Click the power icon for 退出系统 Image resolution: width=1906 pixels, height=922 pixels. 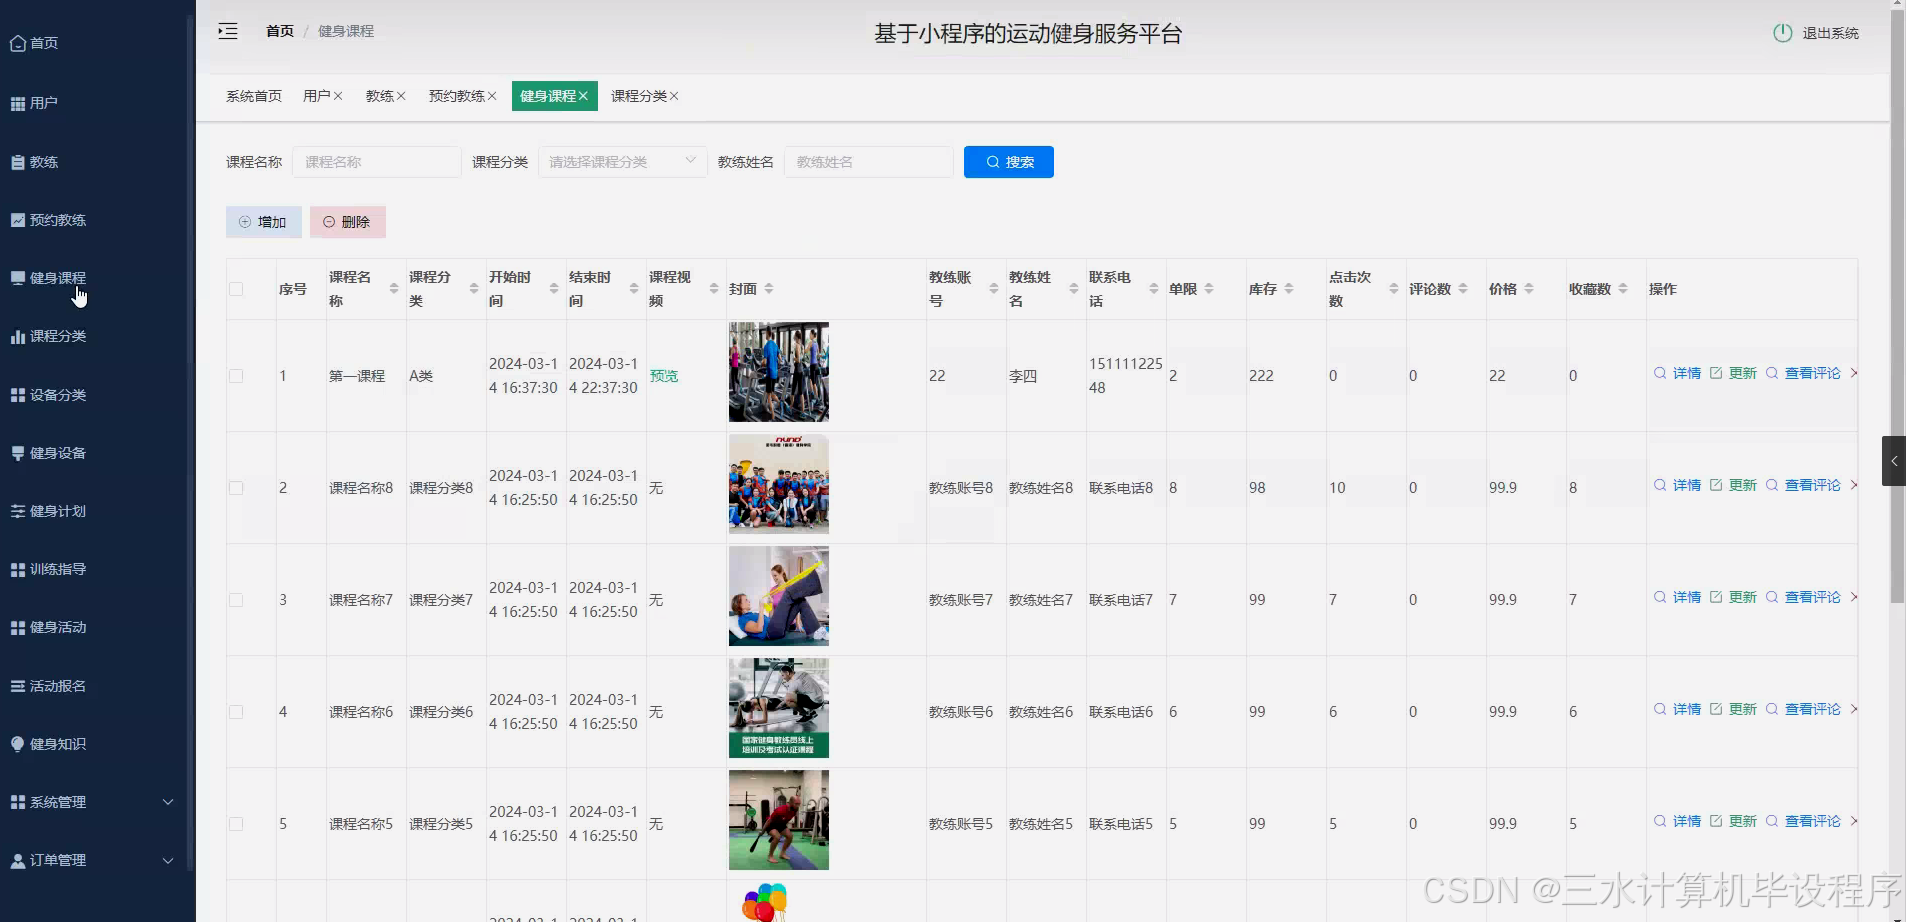pyautogui.click(x=1782, y=33)
